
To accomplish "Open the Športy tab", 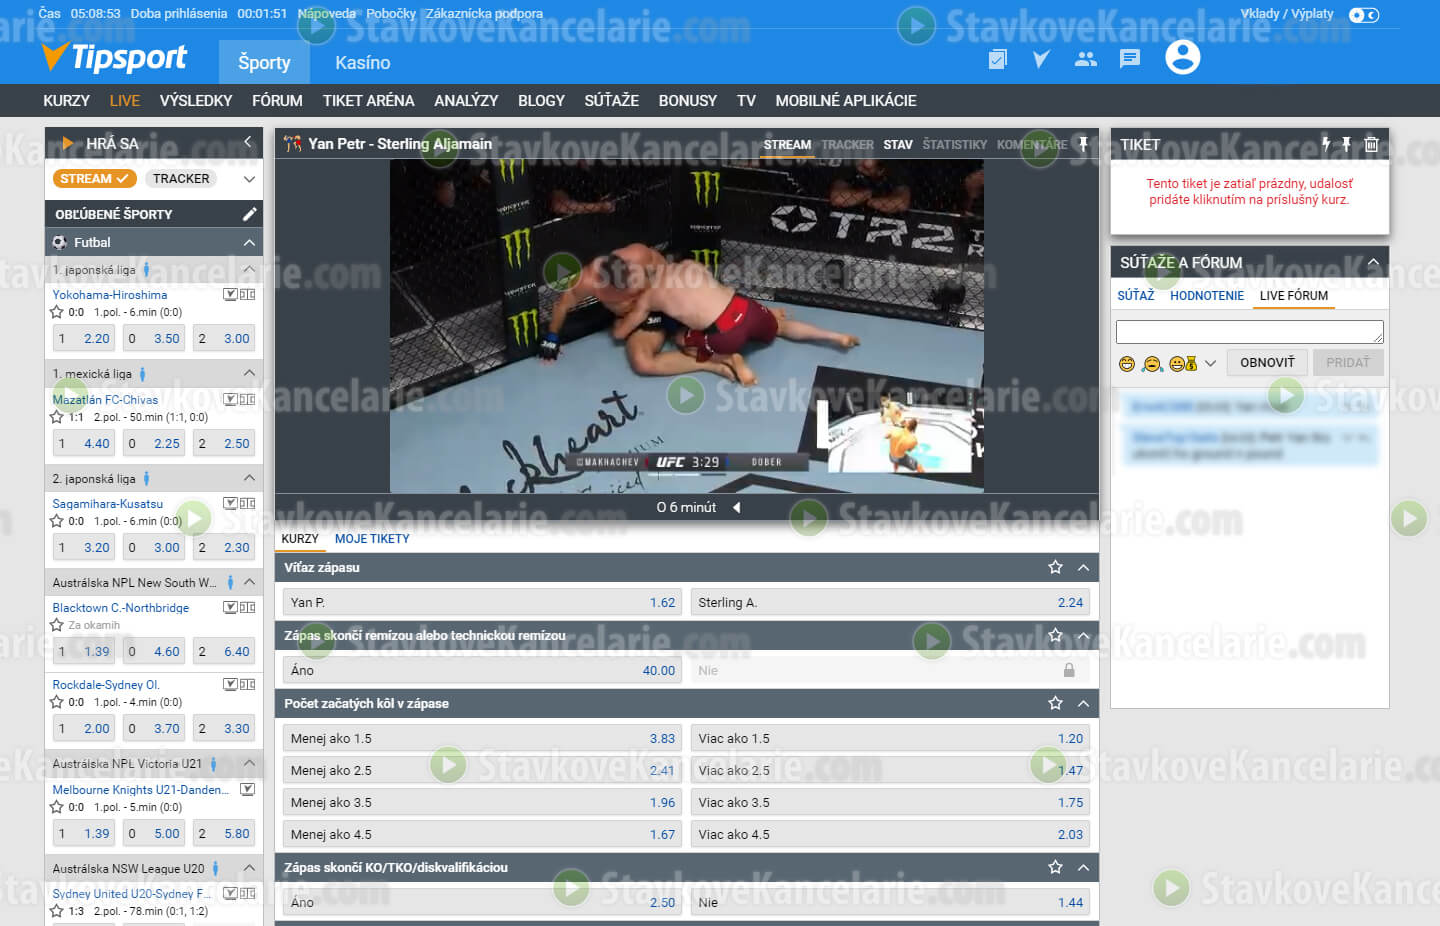I will tap(264, 62).
